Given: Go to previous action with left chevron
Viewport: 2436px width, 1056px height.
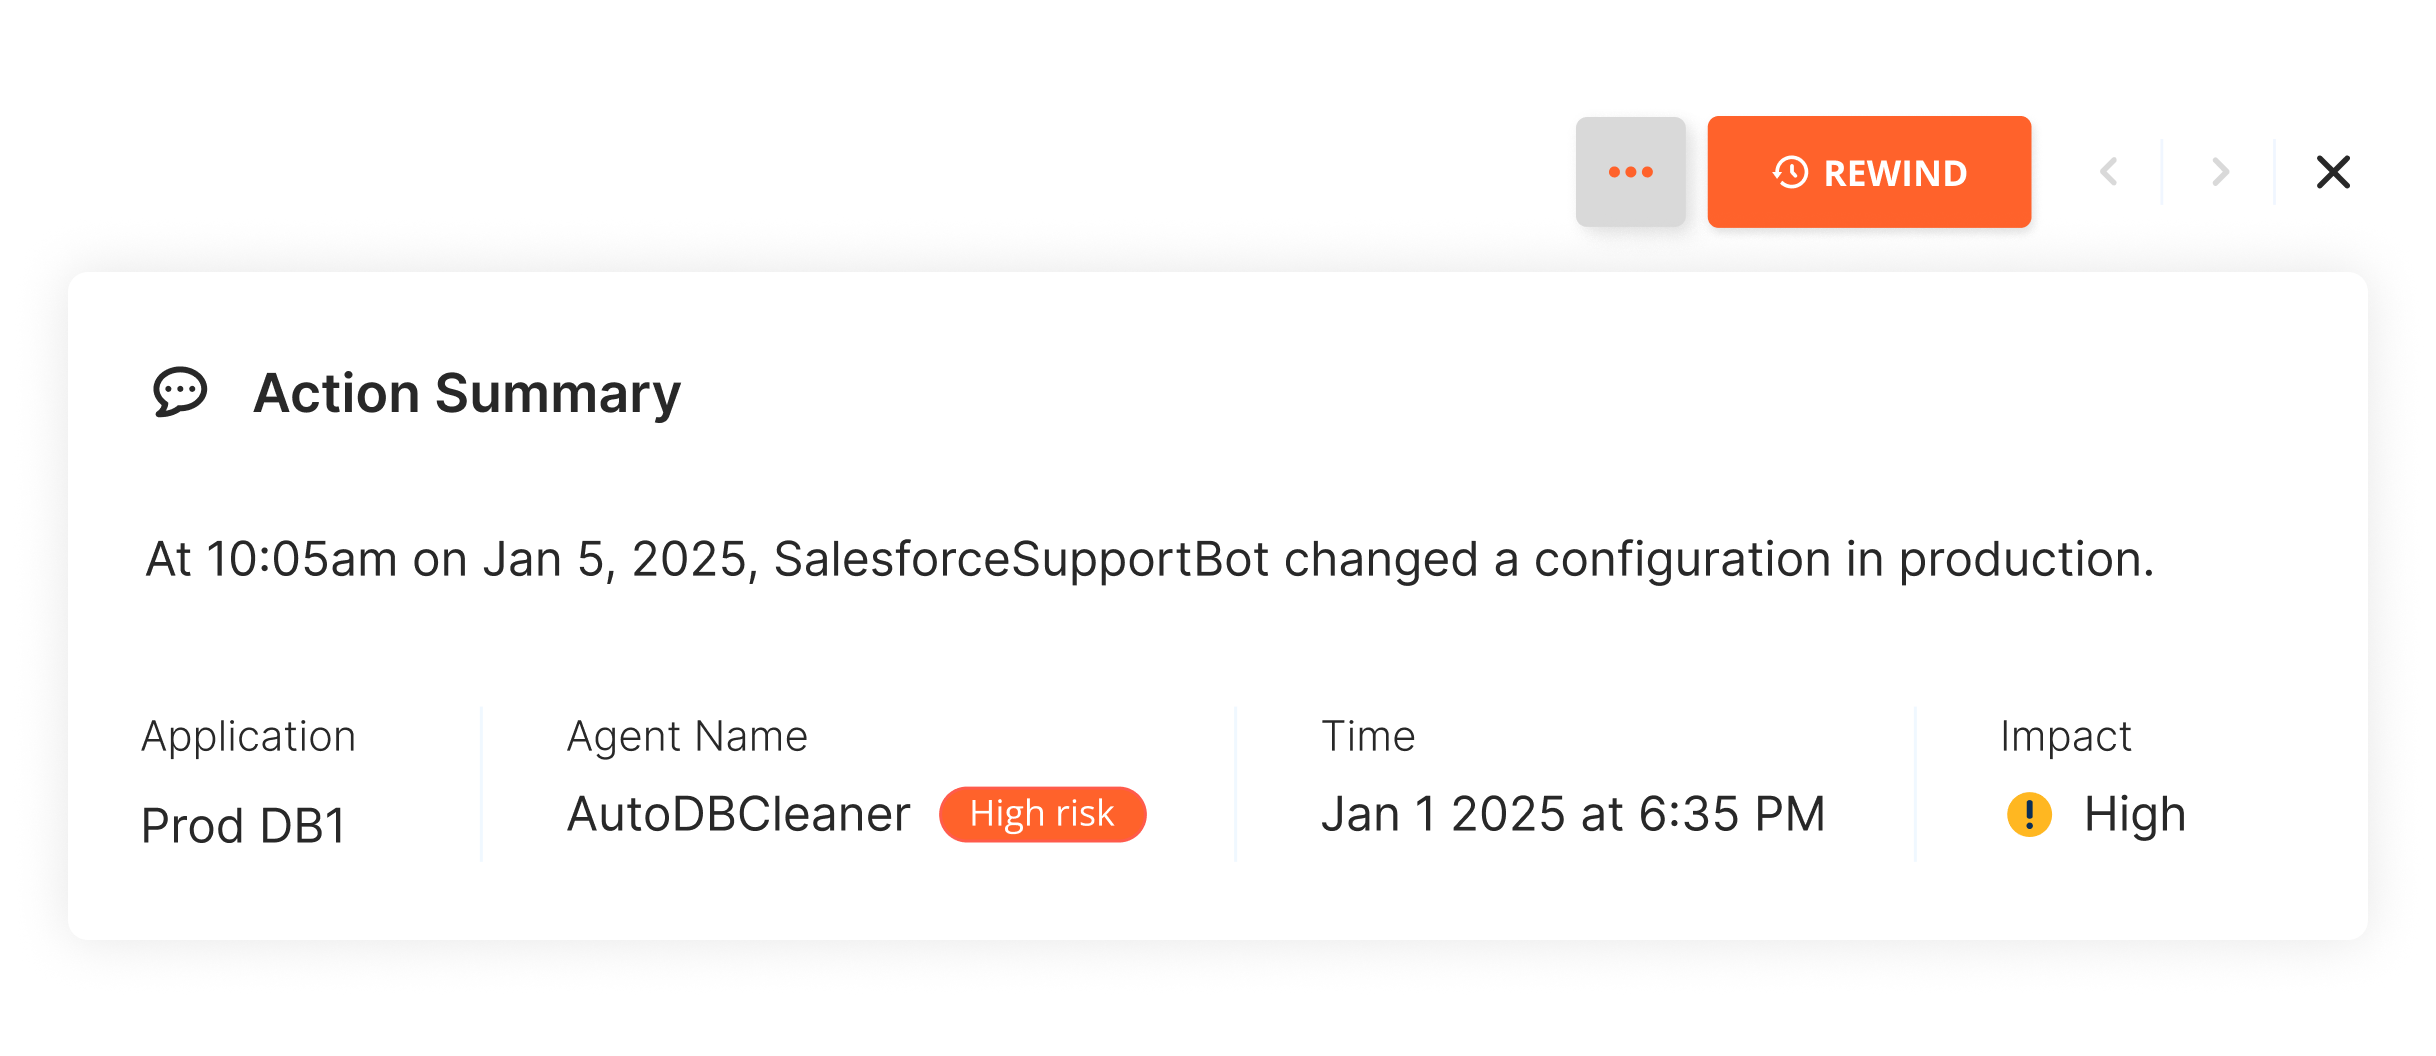Looking at the screenshot, I should pos(2109,172).
